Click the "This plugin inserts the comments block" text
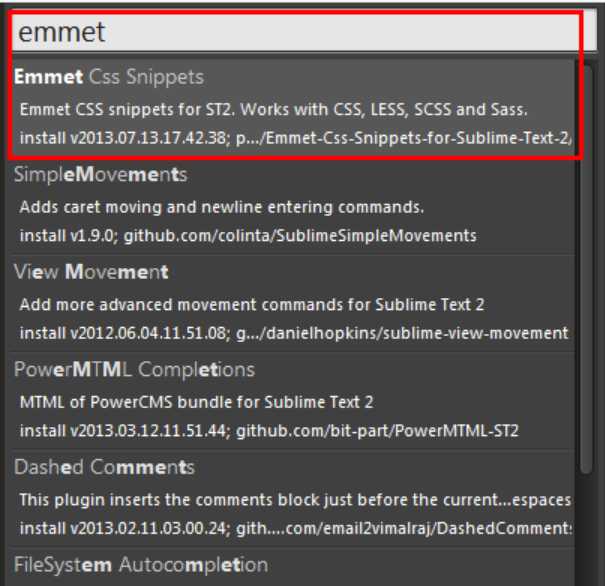 point(290,499)
